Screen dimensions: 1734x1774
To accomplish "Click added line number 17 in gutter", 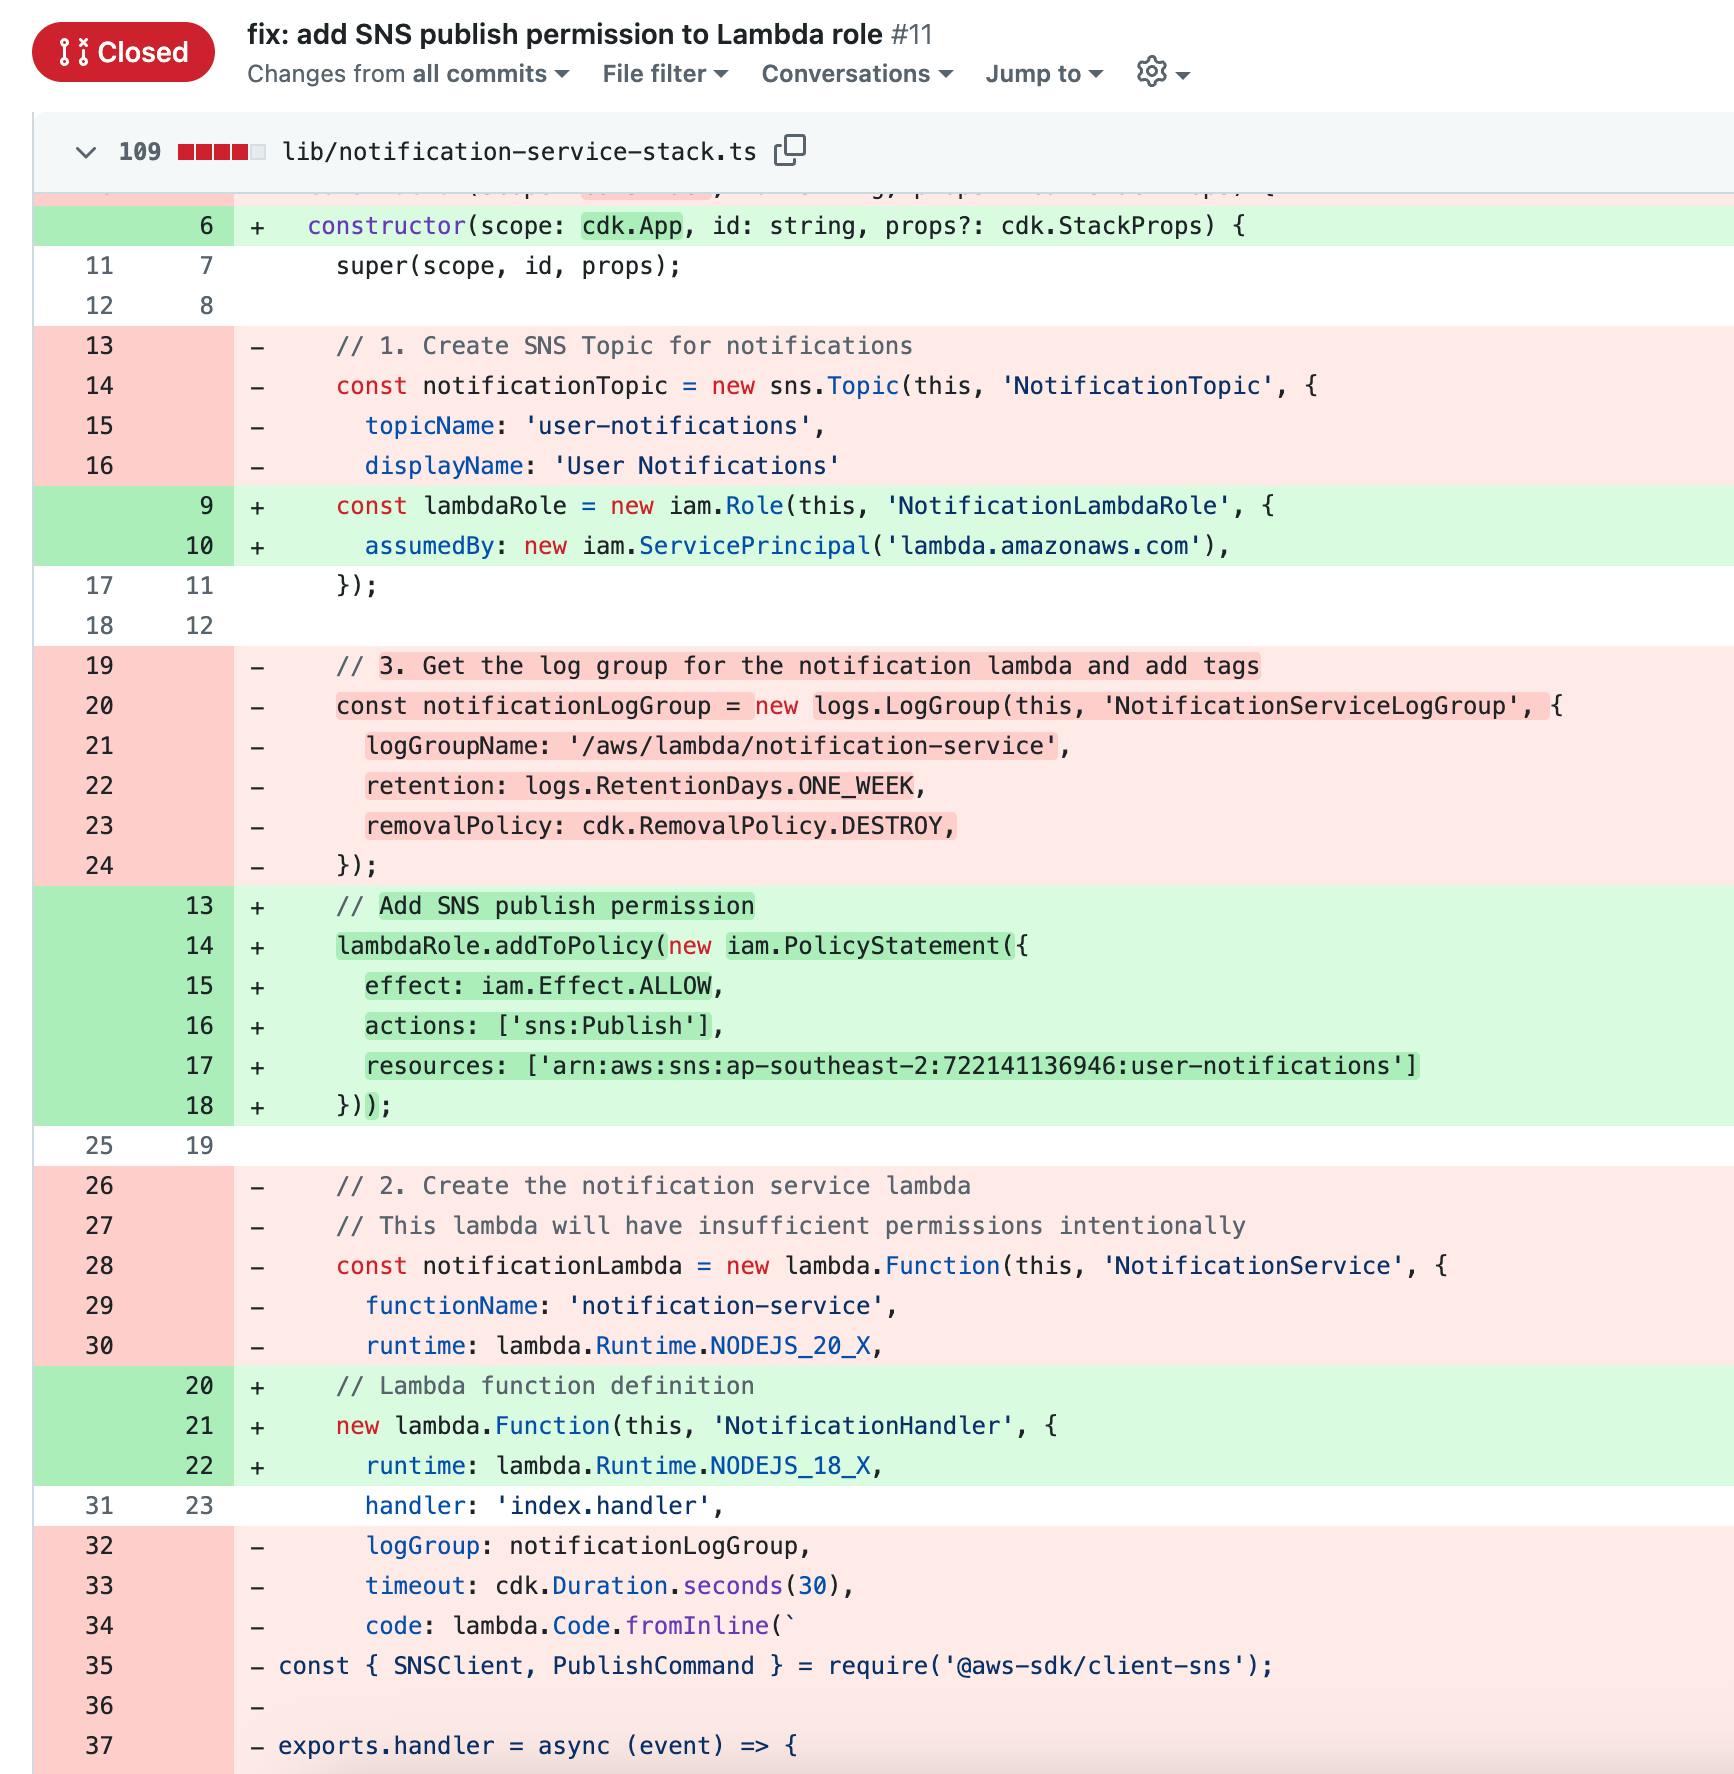I will point(199,1066).
